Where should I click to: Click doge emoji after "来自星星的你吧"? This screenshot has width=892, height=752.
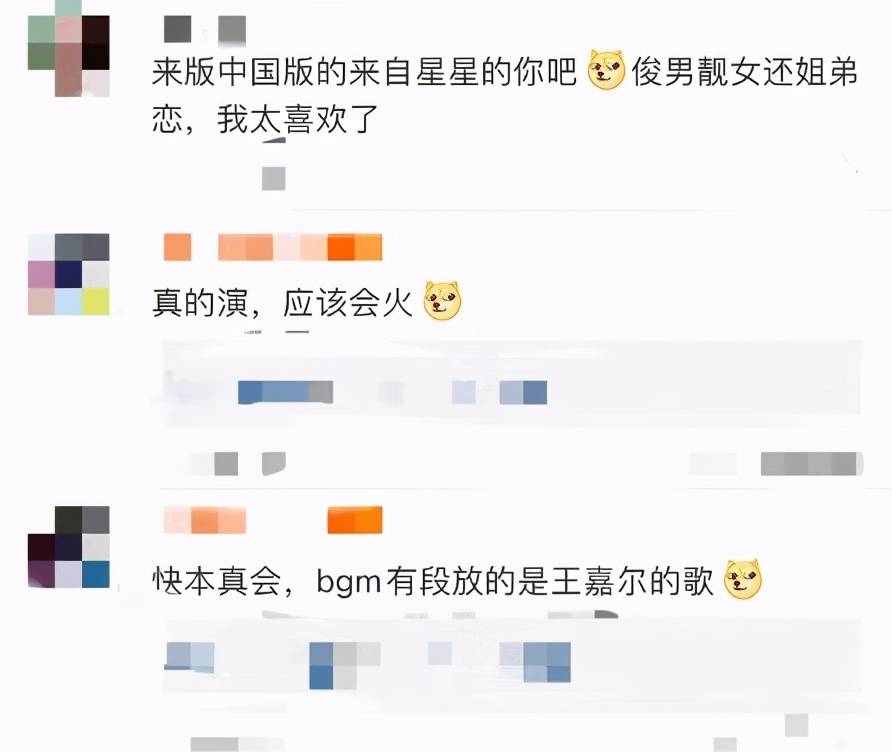(606, 71)
